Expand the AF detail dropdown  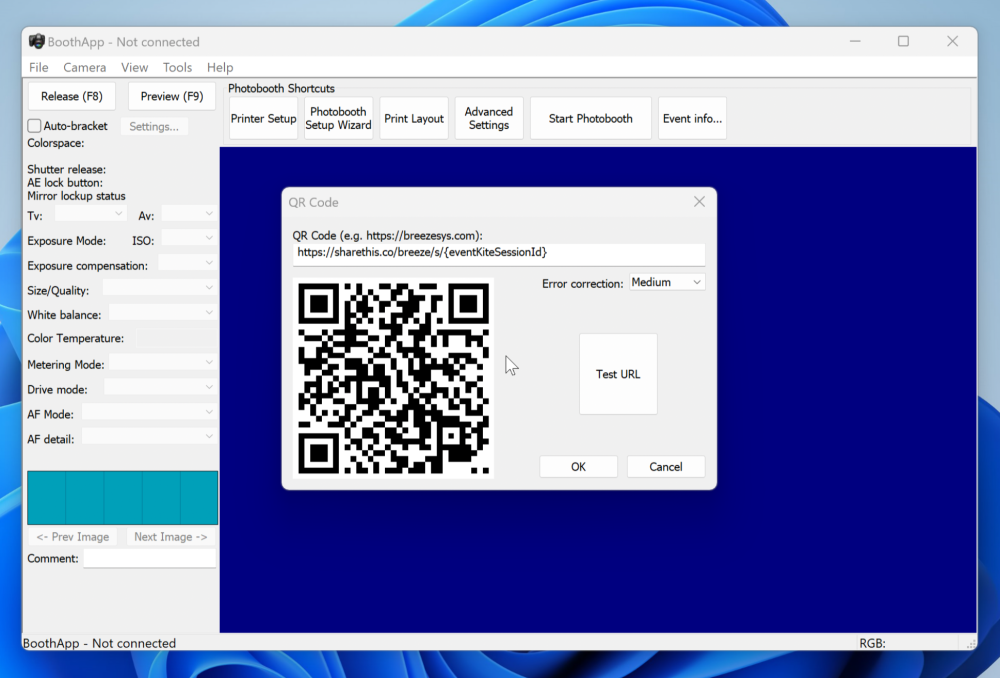click(149, 438)
